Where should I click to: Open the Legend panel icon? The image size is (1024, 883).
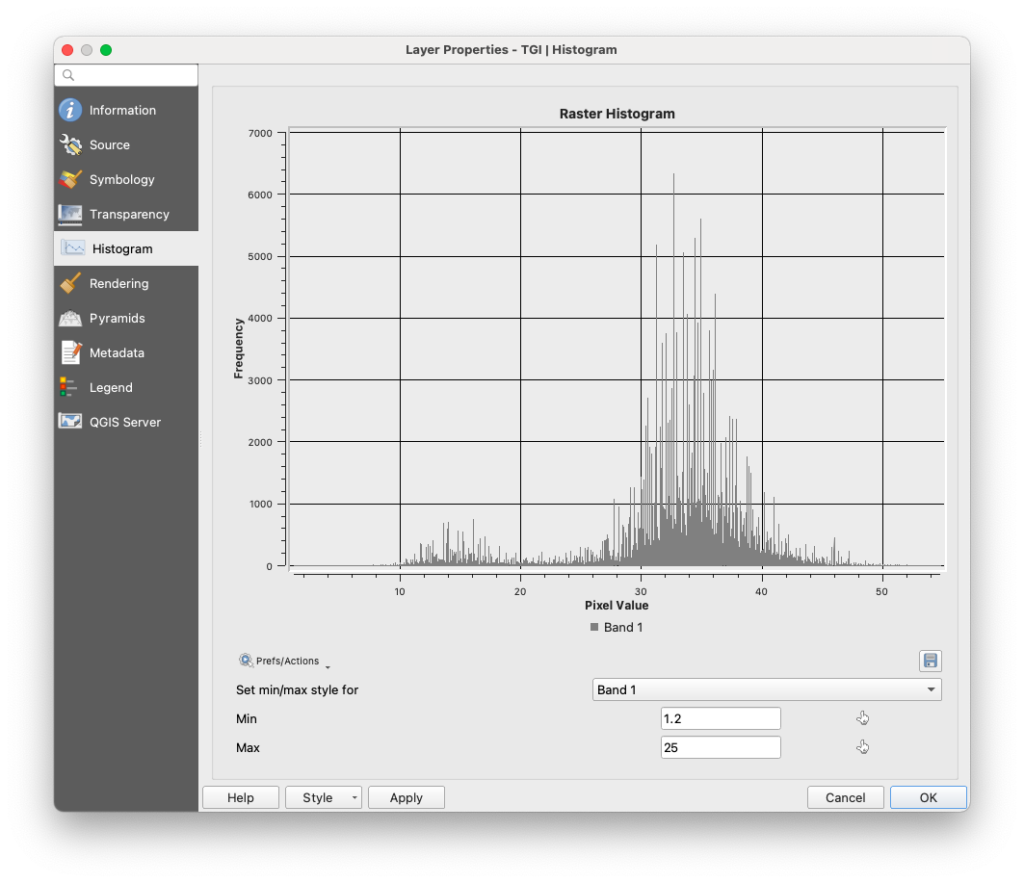click(x=68, y=388)
